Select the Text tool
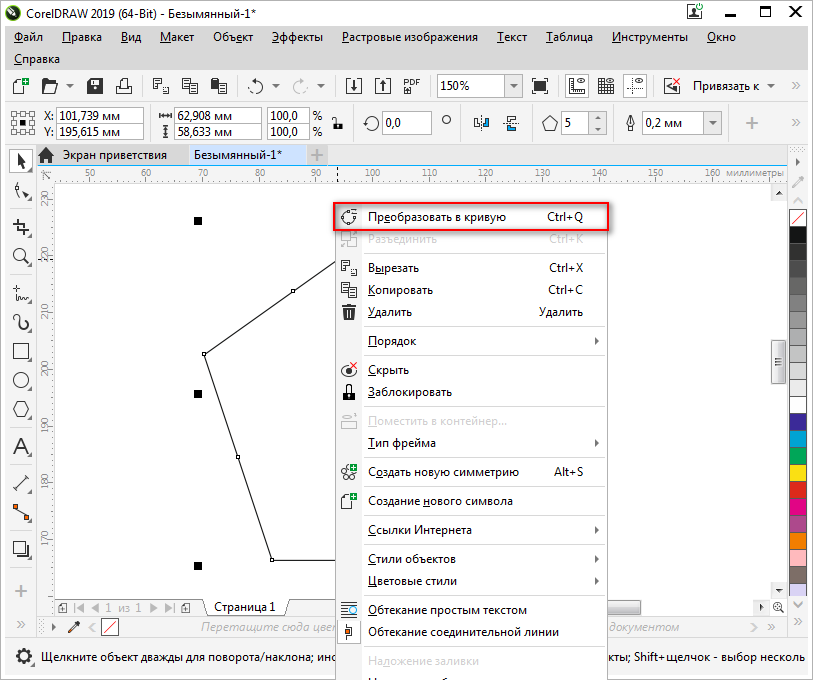The image size is (813, 680). click(x=20, y=447)
